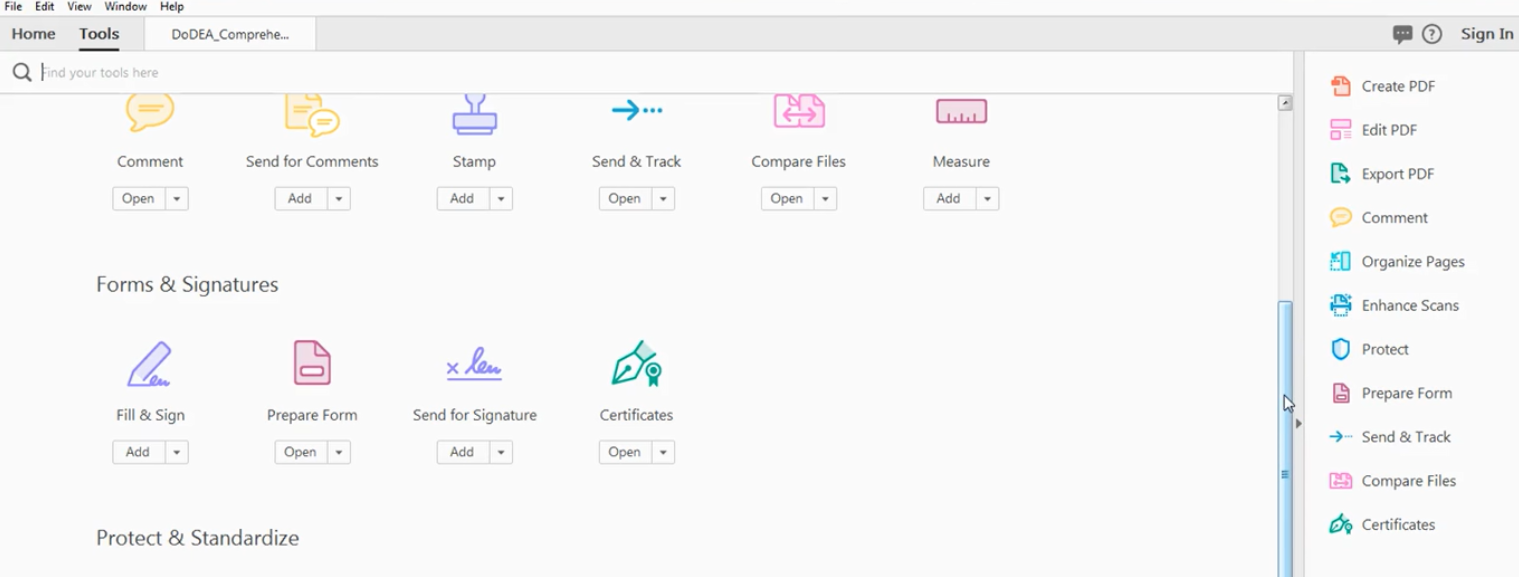Switch to the DoDEA_Comprehe... document tab
The height and width of the screenshot is (577, 1519).
(x=230, y=34)
